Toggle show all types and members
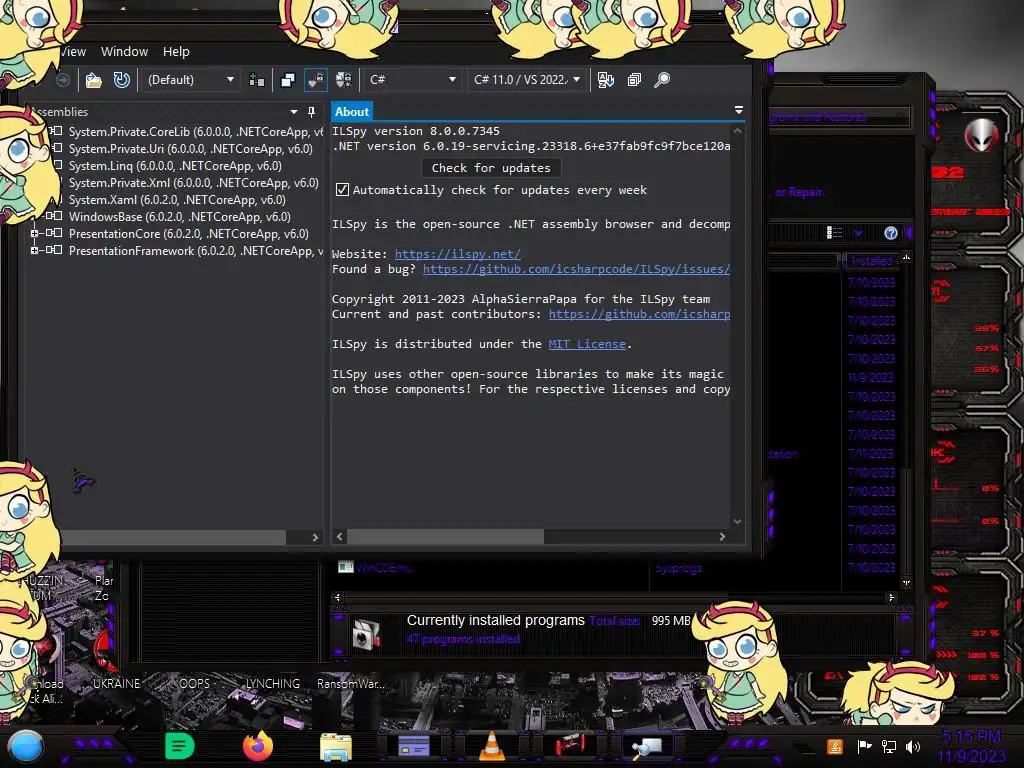1024x768 pixels. click(x=344, y=80)
